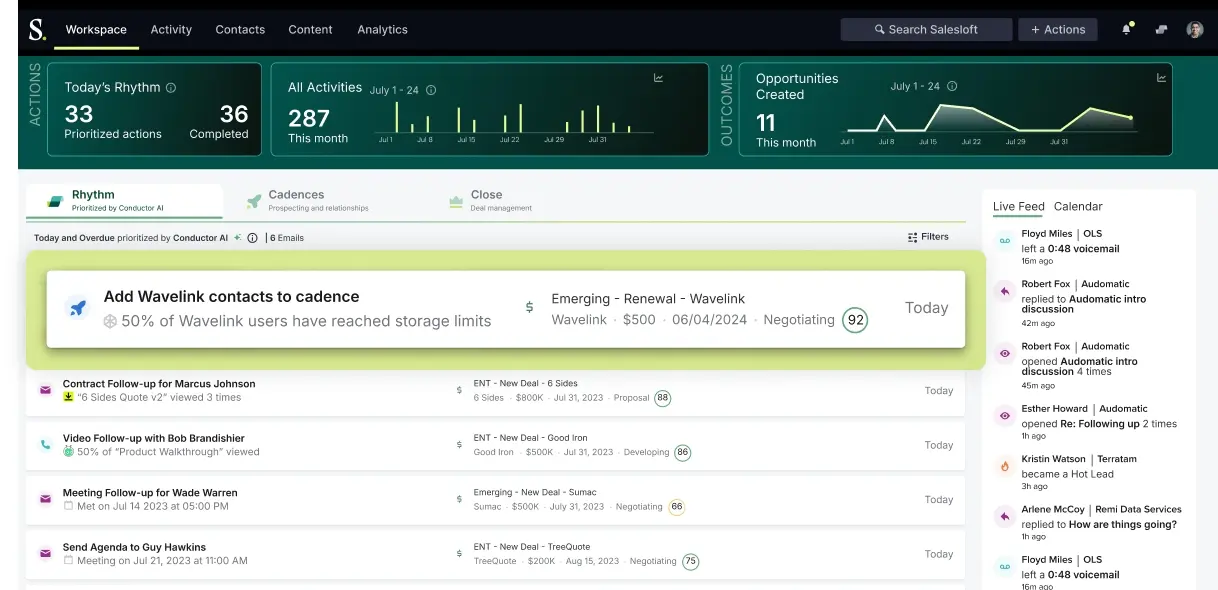1218x590 pixels.
Task: Click ENT - New Deal - TreeQuote opportunity
Action: (532, 547)
